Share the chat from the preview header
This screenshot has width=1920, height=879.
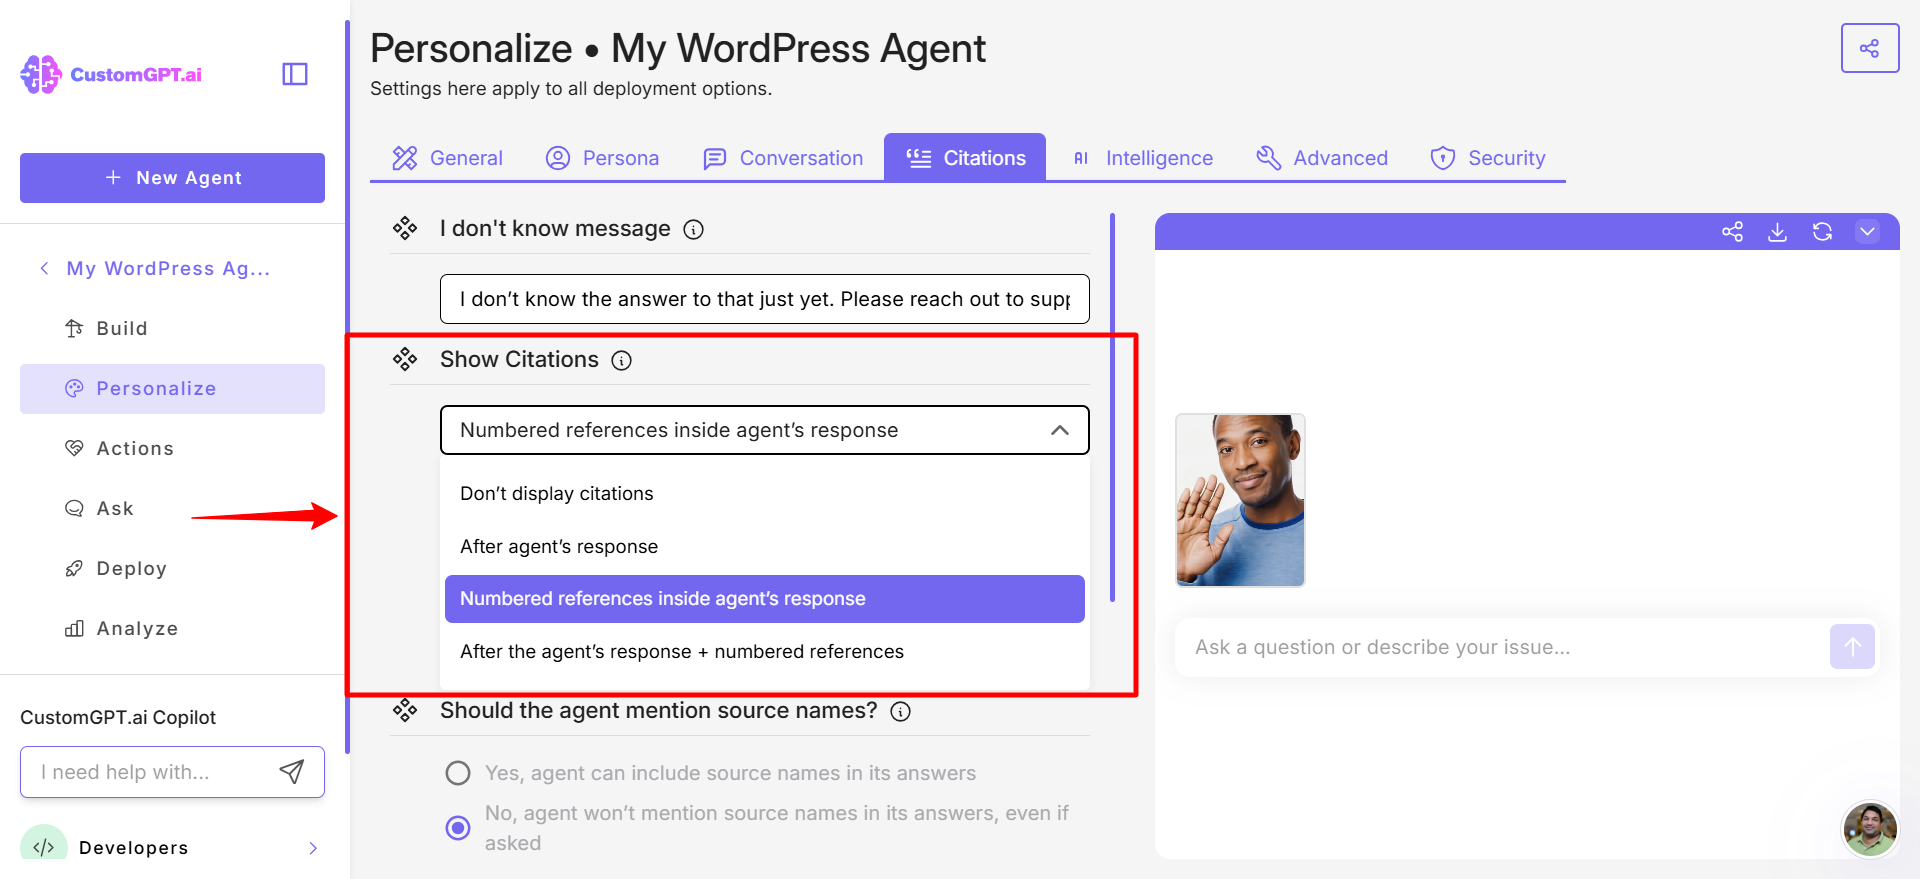[1732, 232]
